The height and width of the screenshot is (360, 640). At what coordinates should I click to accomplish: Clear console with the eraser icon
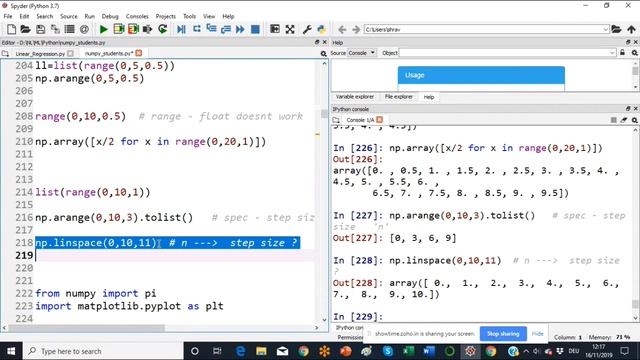pos(624,120)
